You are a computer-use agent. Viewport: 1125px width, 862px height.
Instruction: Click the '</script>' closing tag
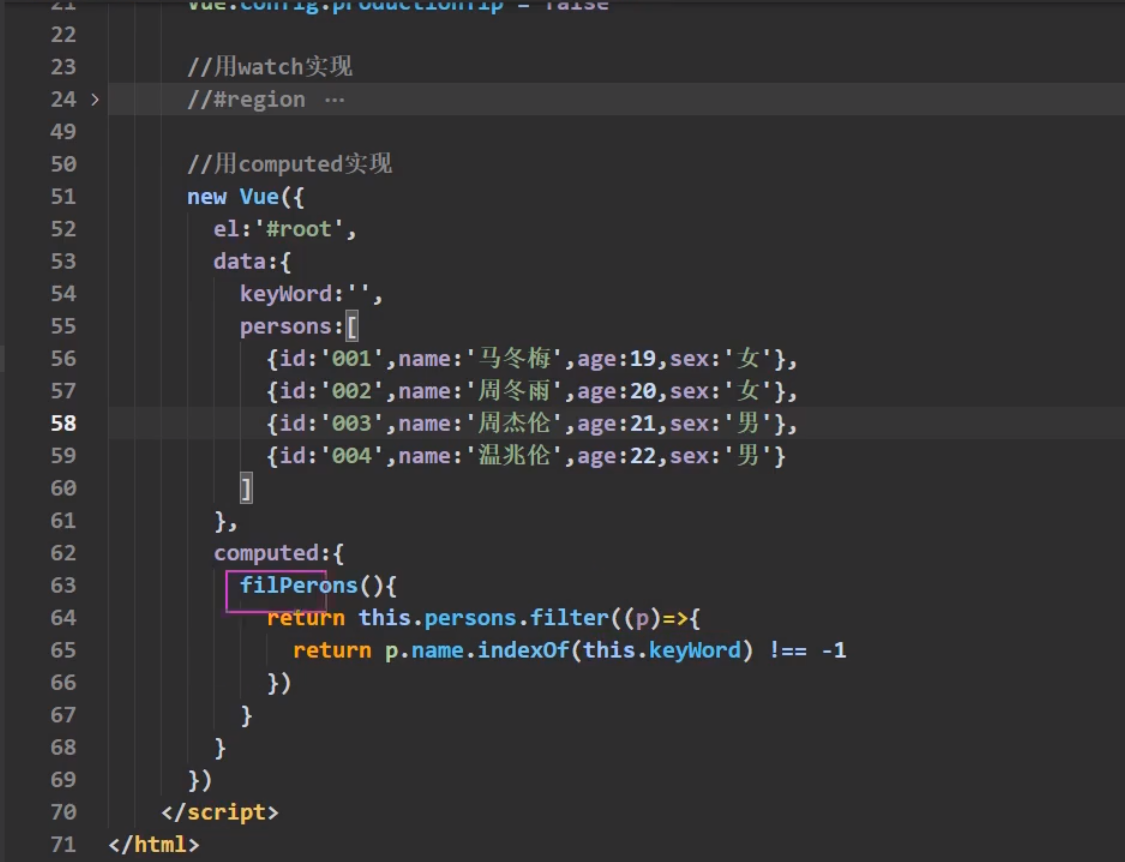(x=220, y=812)
